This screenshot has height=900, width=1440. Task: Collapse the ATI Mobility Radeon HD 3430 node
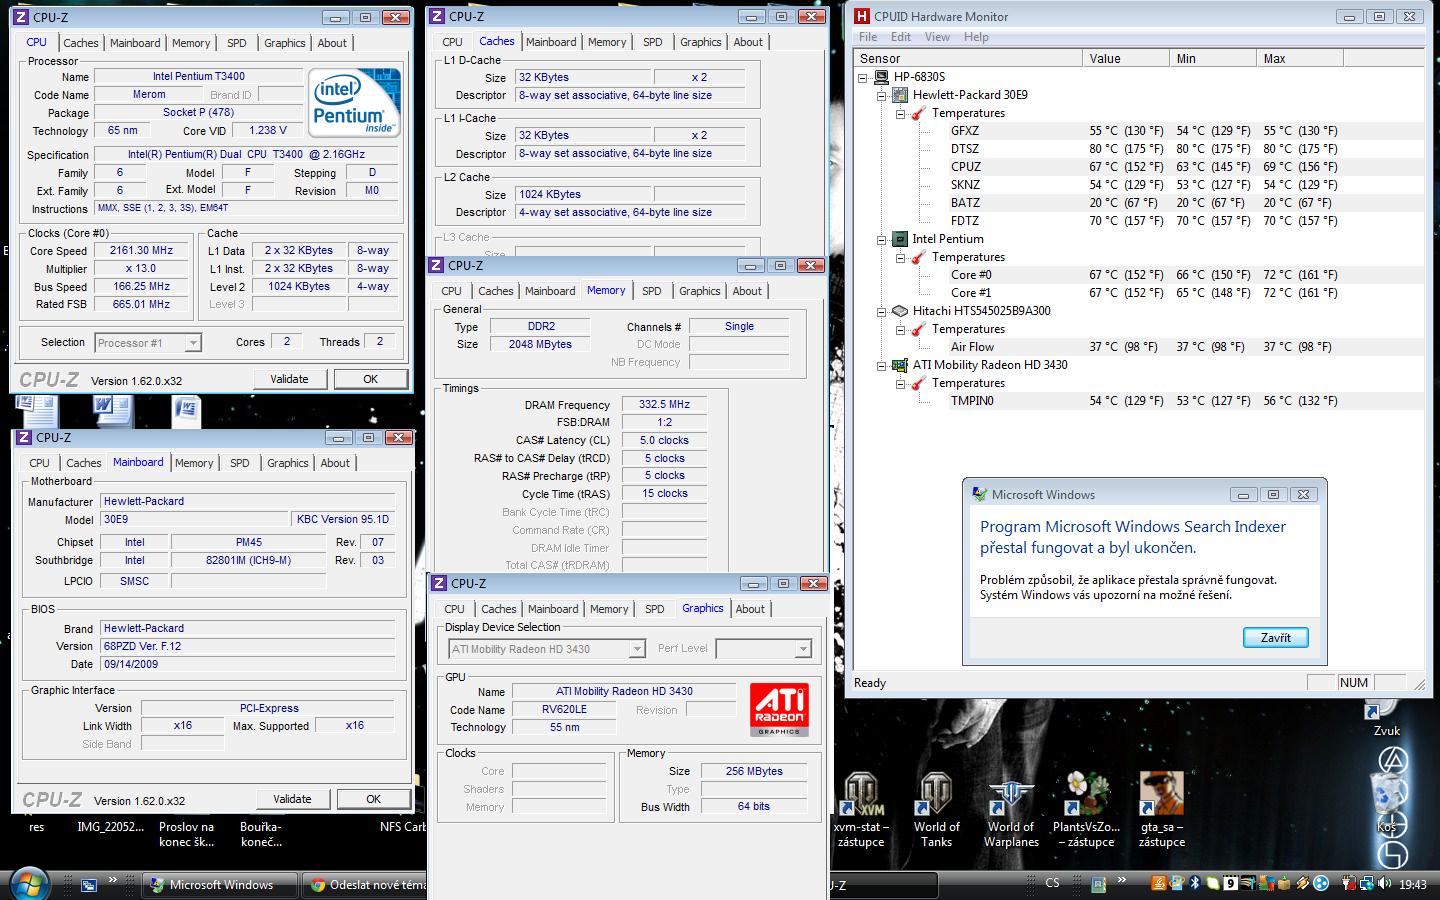(881, 365)
